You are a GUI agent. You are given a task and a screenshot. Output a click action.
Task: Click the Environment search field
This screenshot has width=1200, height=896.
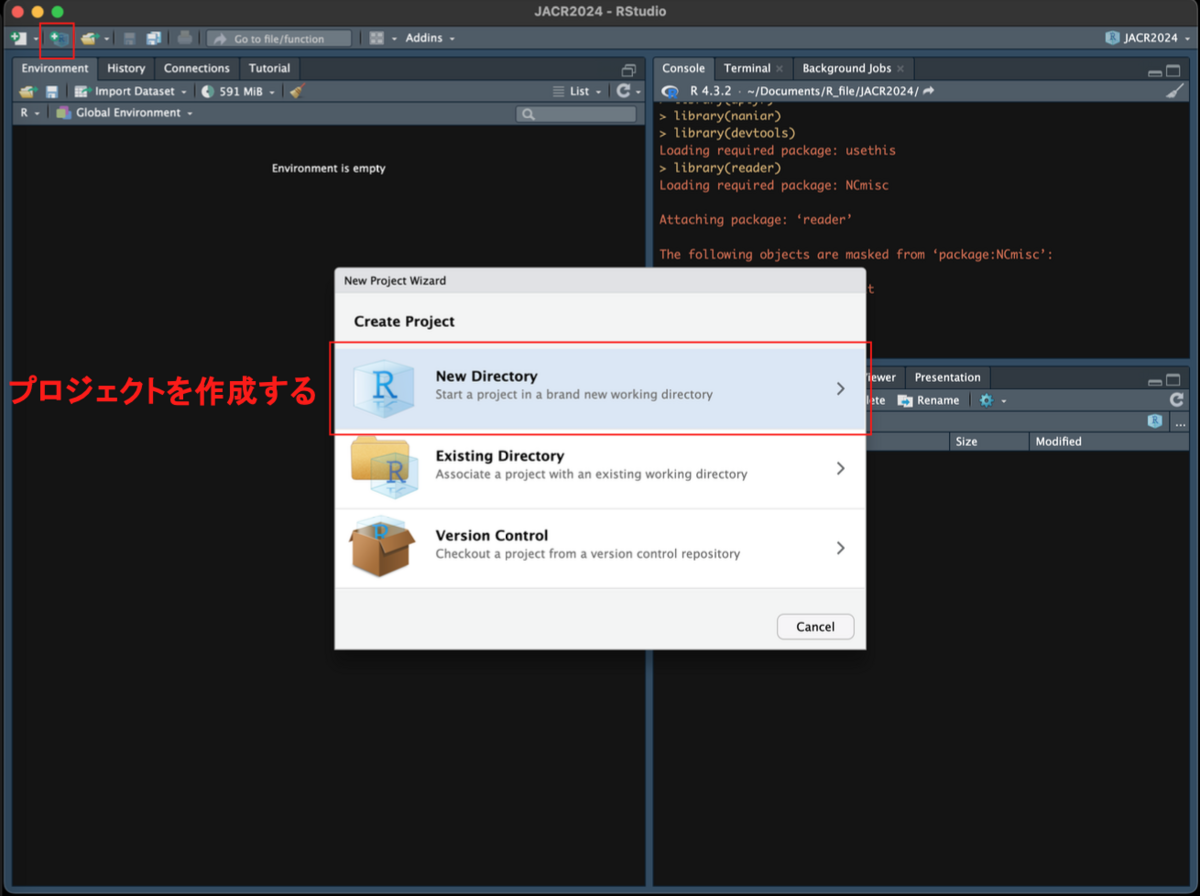(576, 114)
